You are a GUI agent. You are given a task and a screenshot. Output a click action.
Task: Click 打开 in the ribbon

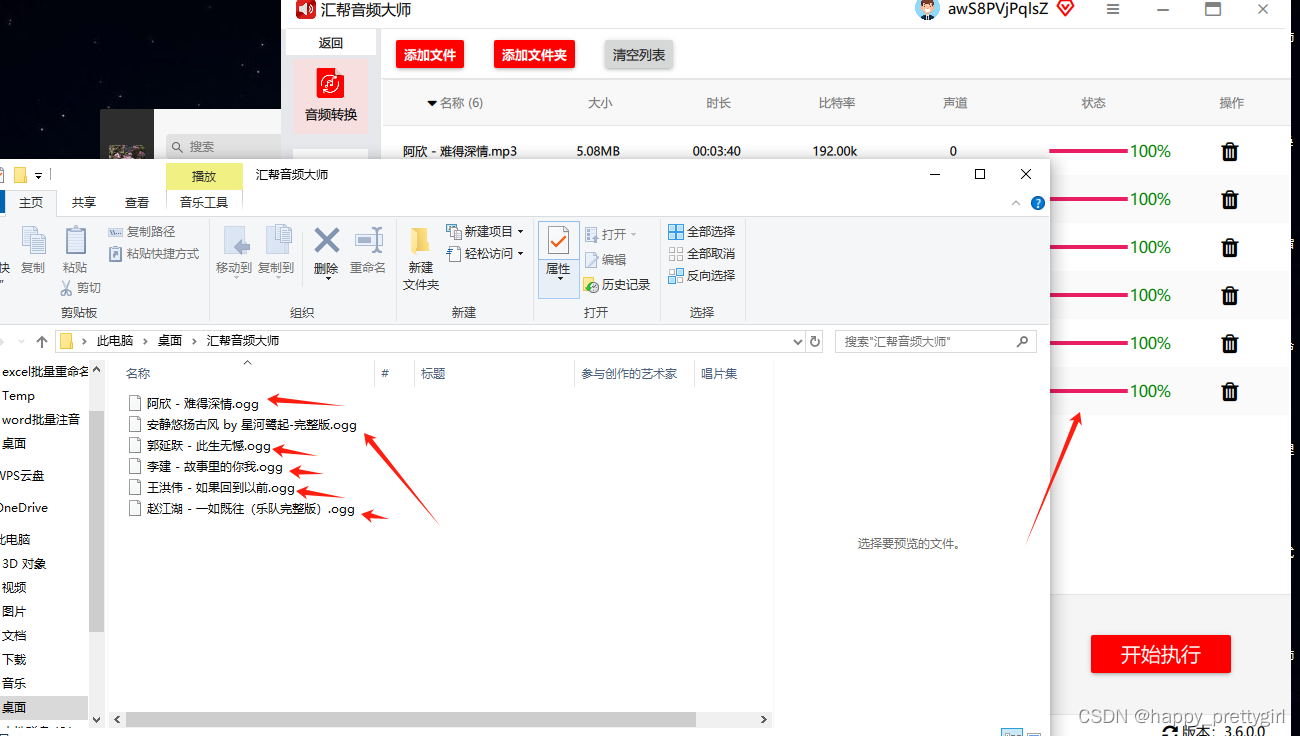point(610,234)
